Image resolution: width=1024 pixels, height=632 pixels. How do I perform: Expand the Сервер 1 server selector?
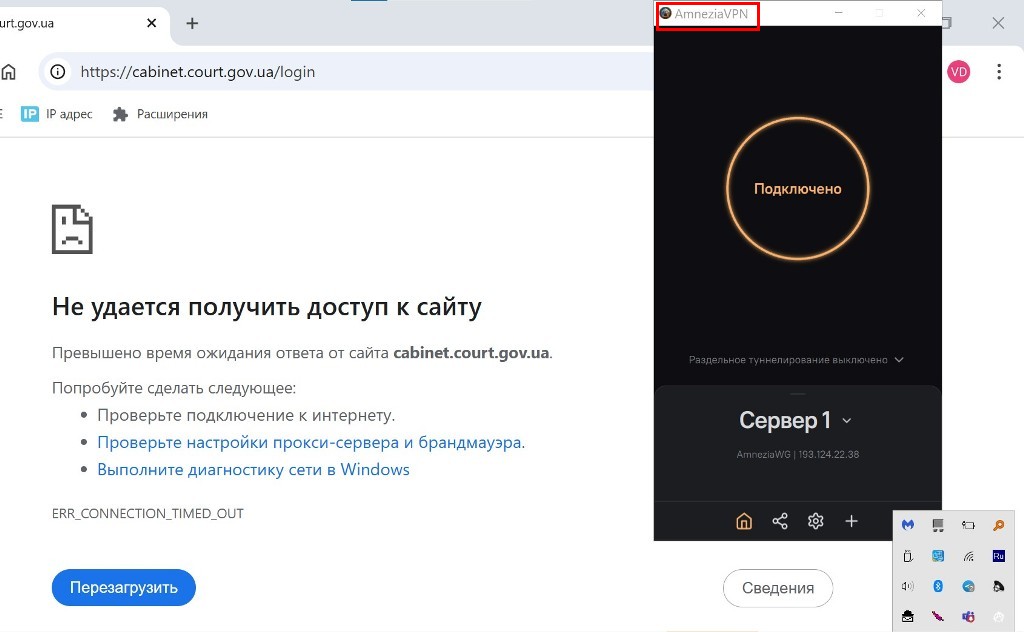click(796, 421)
